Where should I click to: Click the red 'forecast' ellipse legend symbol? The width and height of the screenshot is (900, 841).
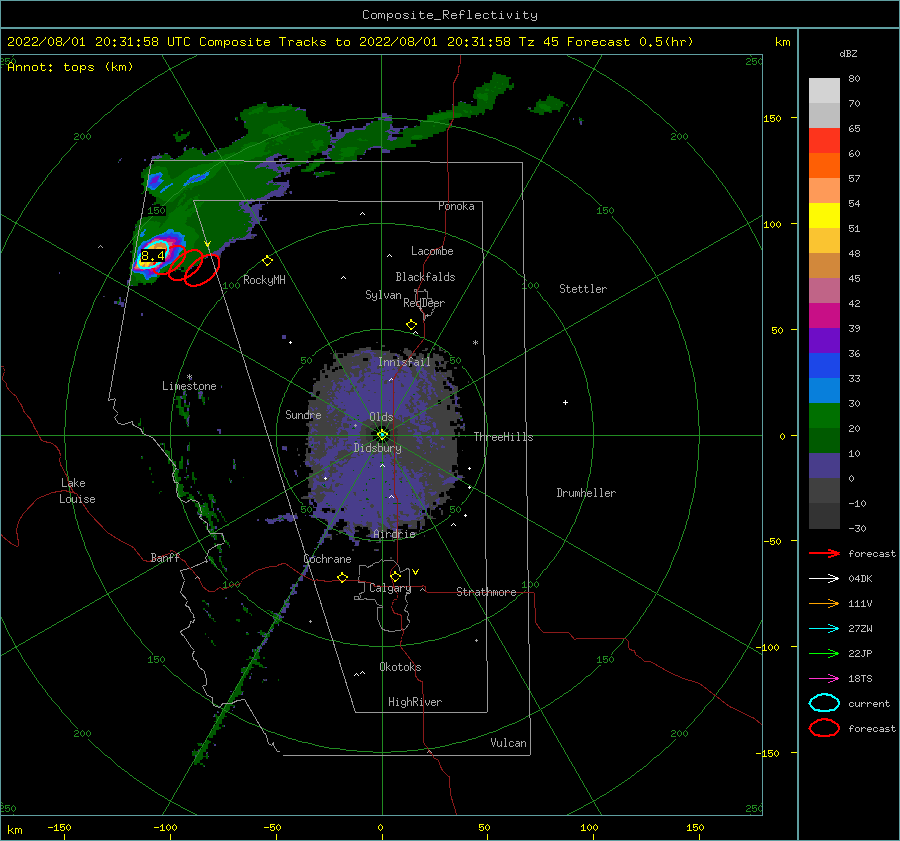coord(824,728)
